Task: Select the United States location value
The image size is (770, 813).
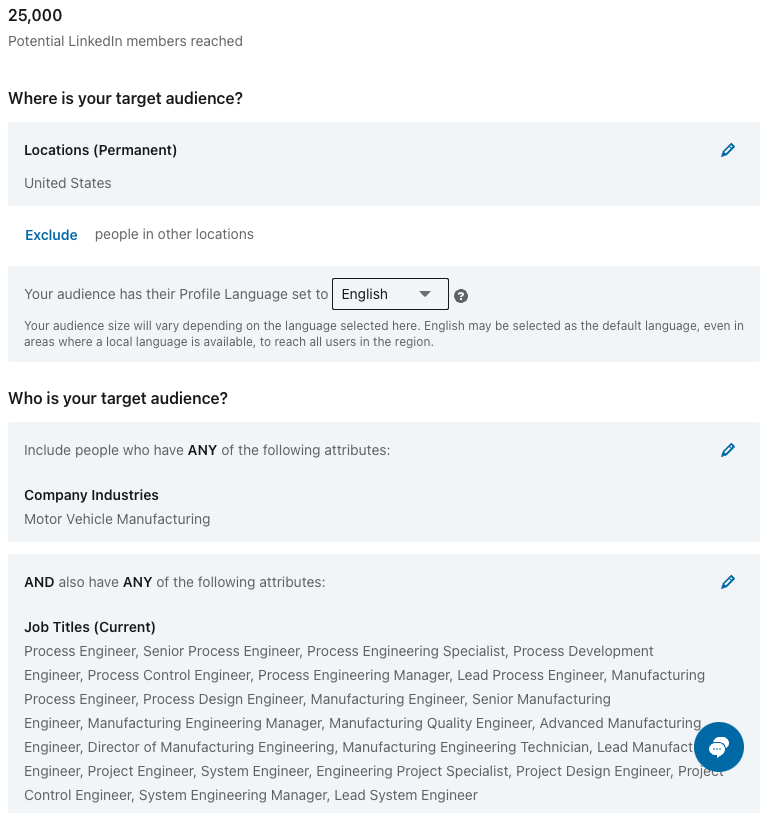Action: pos(68,183)
